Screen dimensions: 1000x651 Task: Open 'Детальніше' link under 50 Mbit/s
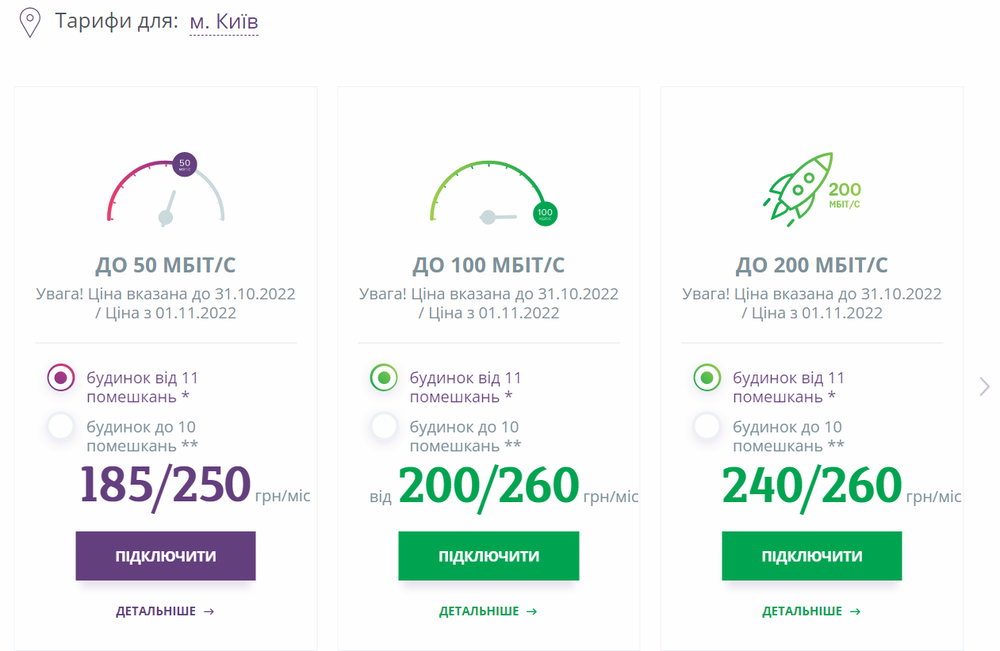[x=165, y=611]
